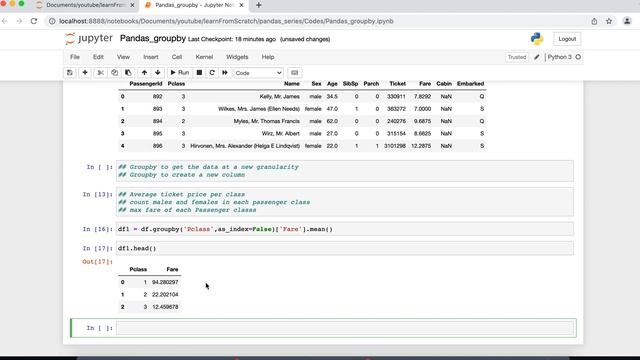This screenshot has width=640, height=360.
Task: Click the Fare value 94.280297
Action: [165, 282]
